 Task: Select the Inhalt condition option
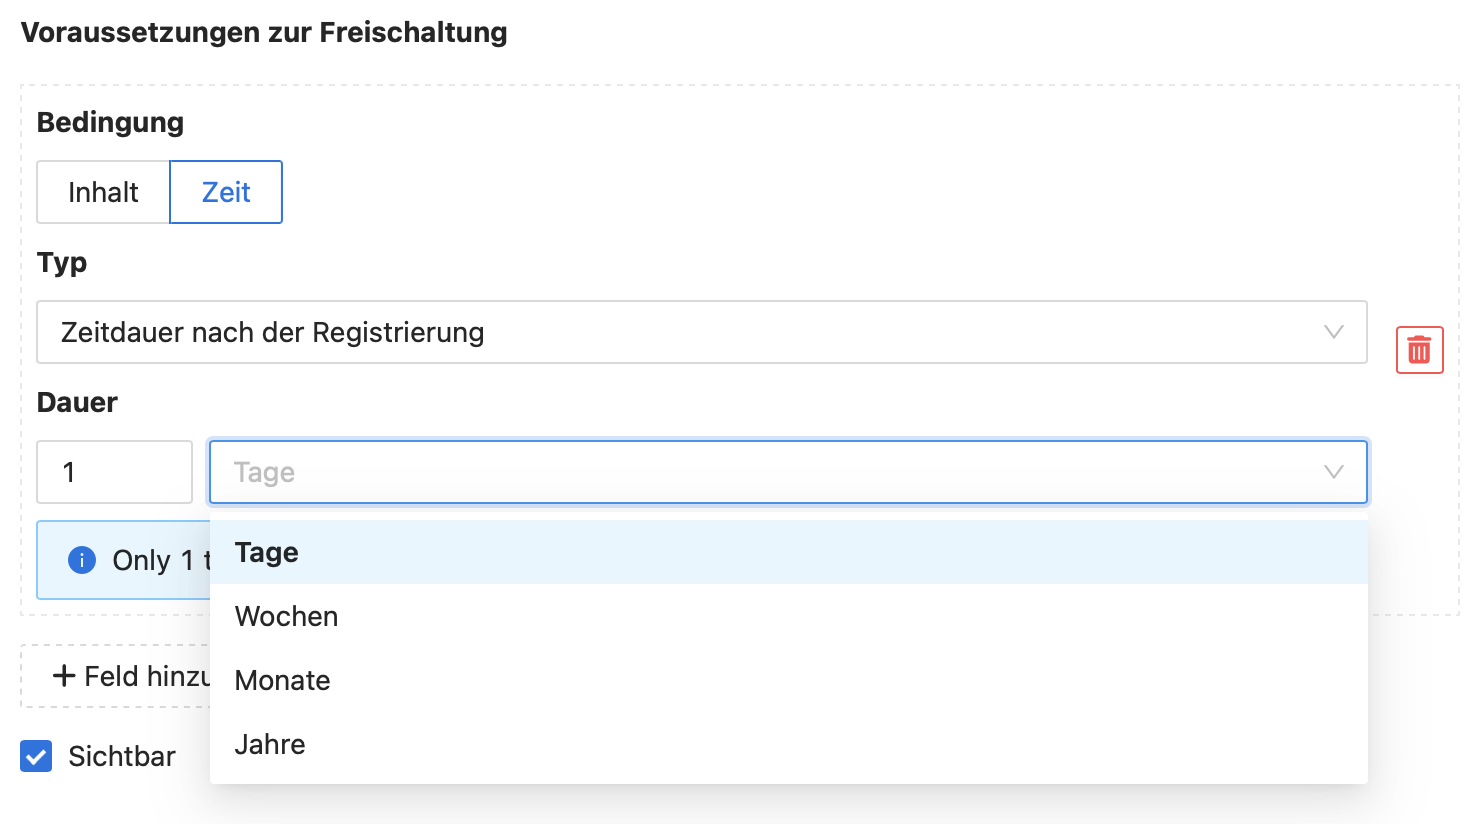click(x=103, y=192)
